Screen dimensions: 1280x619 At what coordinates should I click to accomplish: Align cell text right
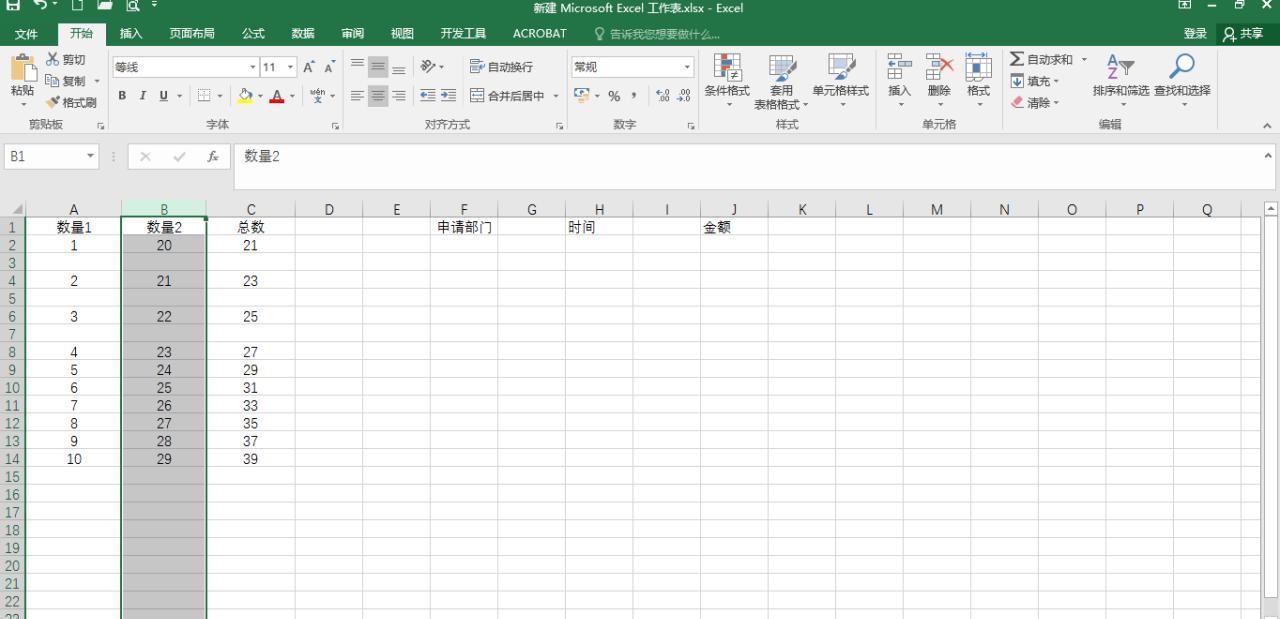click(399, 96)
